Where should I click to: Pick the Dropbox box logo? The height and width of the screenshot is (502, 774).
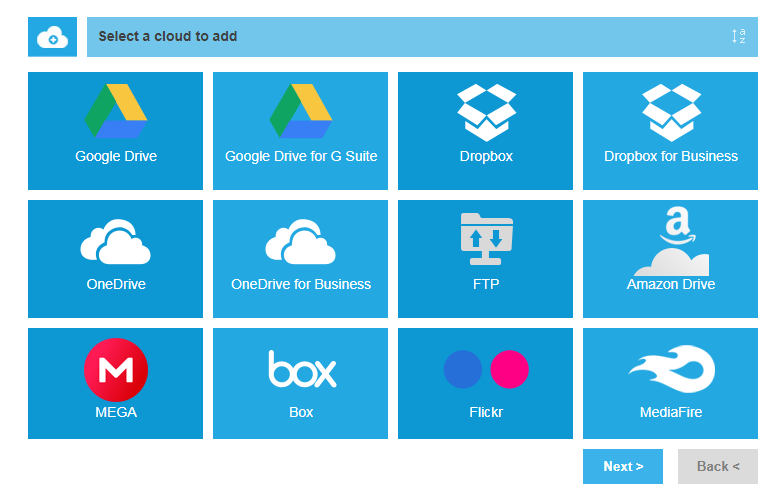click(486, 112)
